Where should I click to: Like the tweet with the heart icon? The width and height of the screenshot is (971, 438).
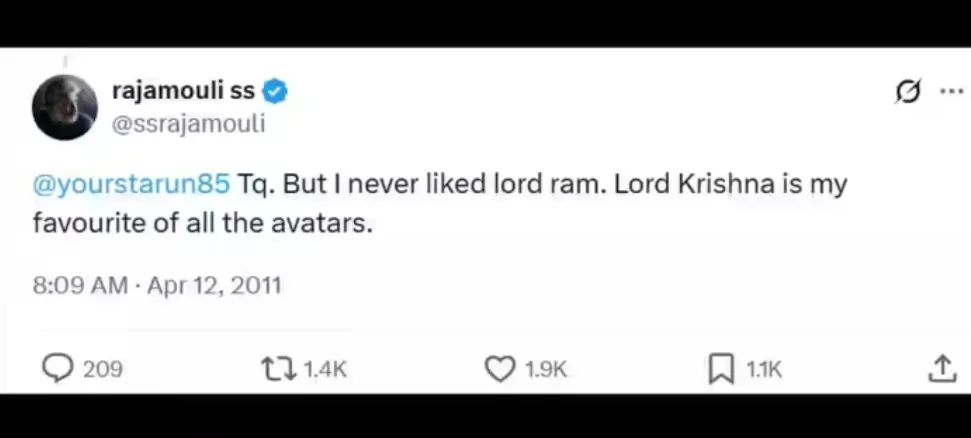click(x=499, y=370)
